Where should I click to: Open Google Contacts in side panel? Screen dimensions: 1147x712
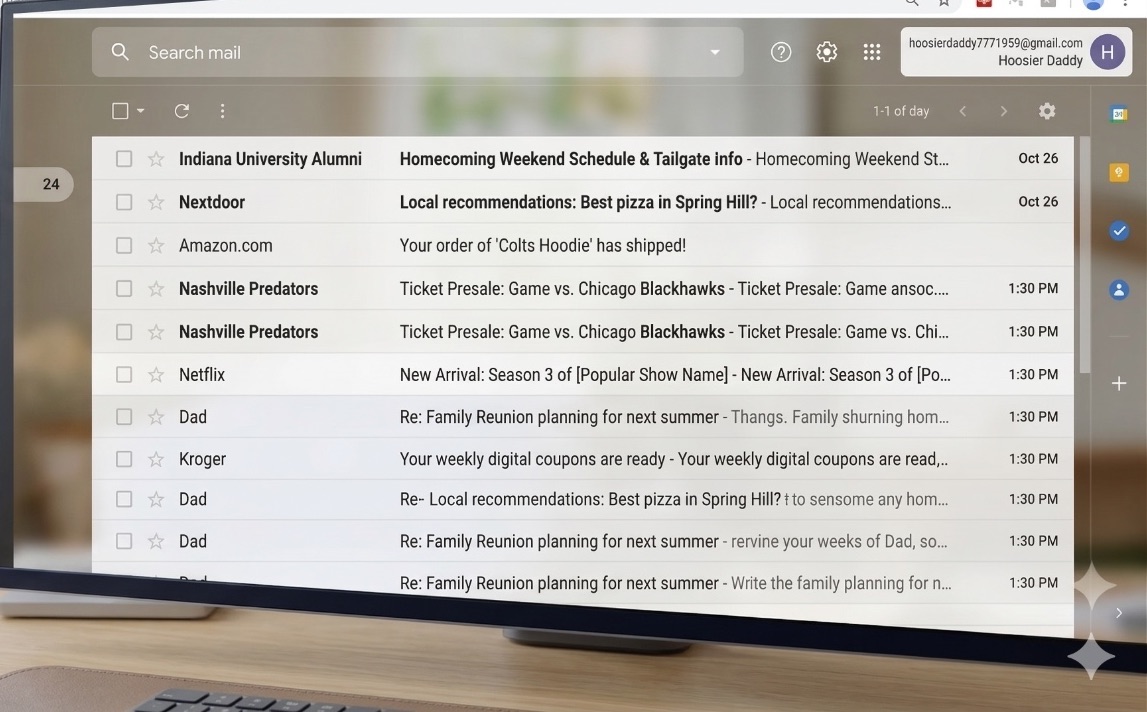point(1119,290)
